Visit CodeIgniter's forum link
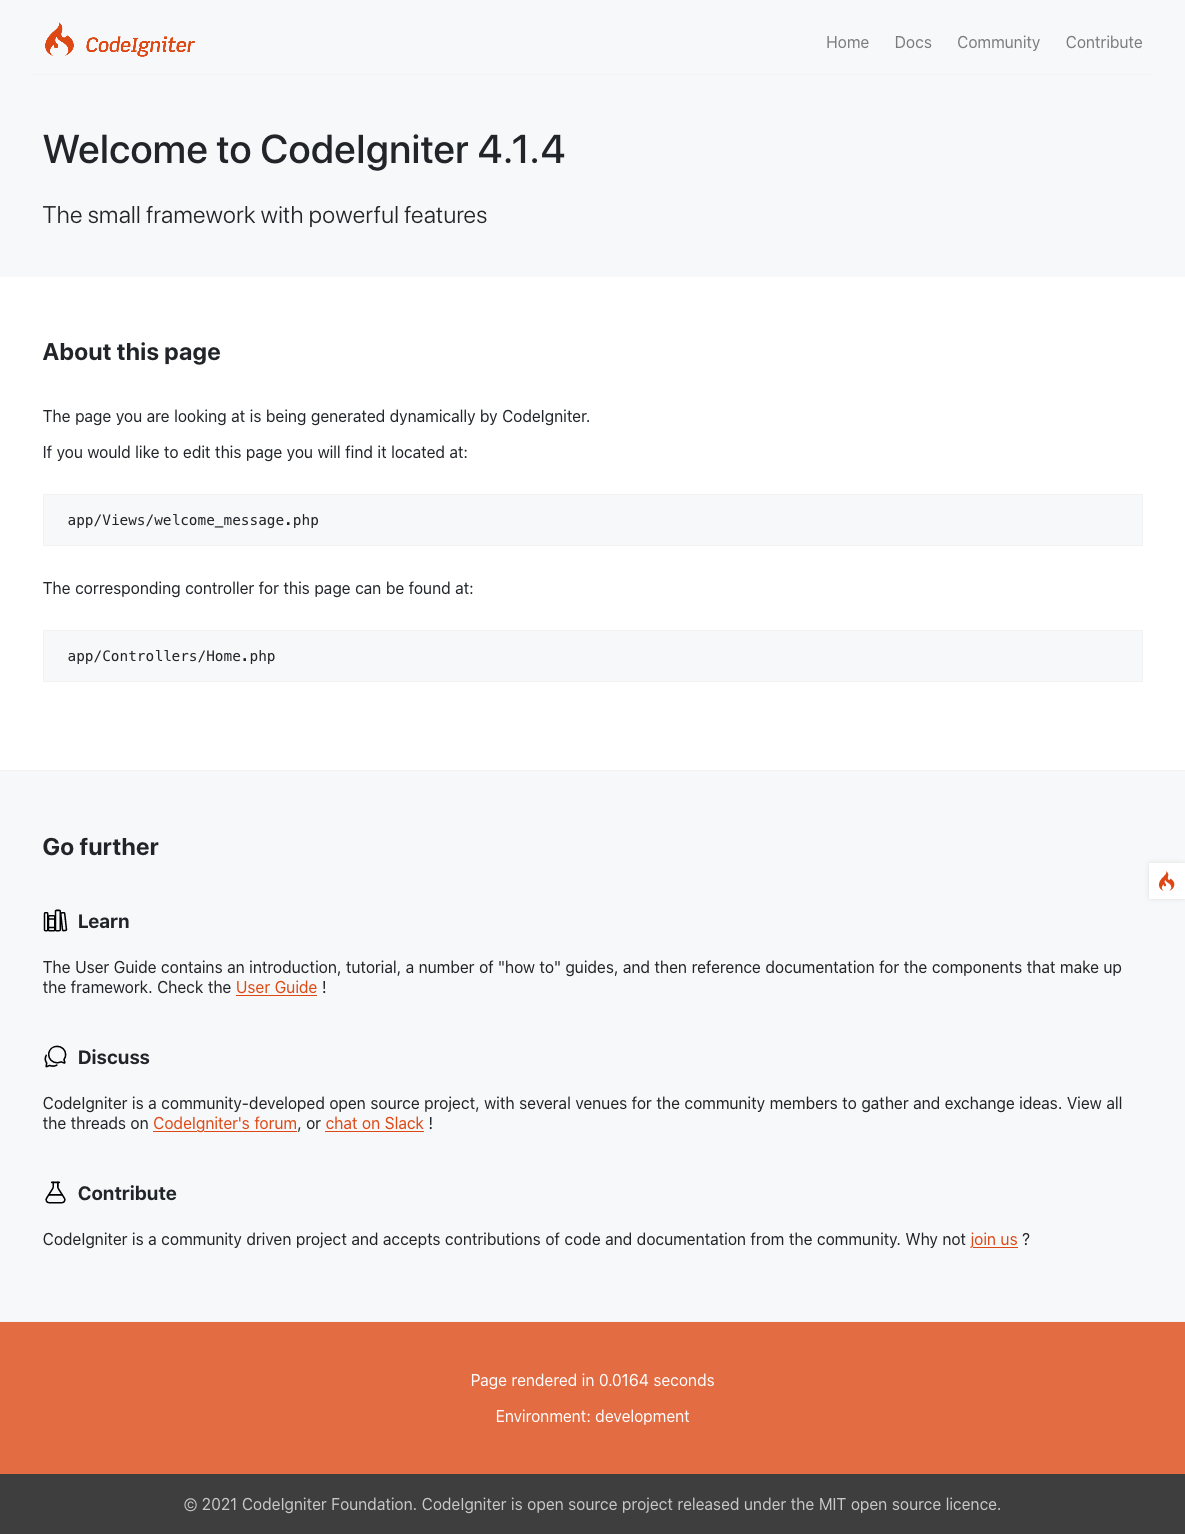 pyautogui.click(x=224, y=1123)
